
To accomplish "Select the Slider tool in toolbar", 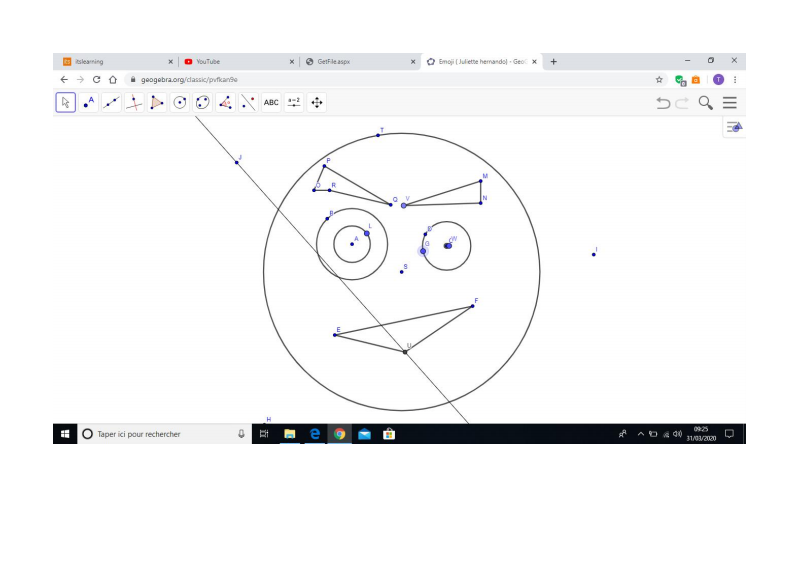I will click(294, 102).
